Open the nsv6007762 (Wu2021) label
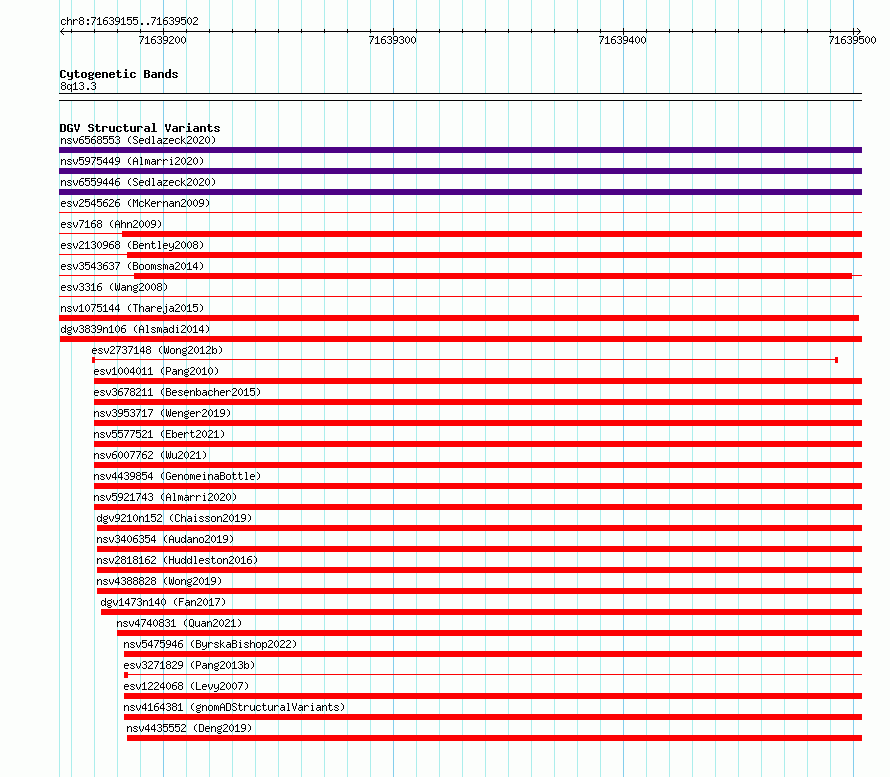 pyautogui.click(x=150, y=455)
